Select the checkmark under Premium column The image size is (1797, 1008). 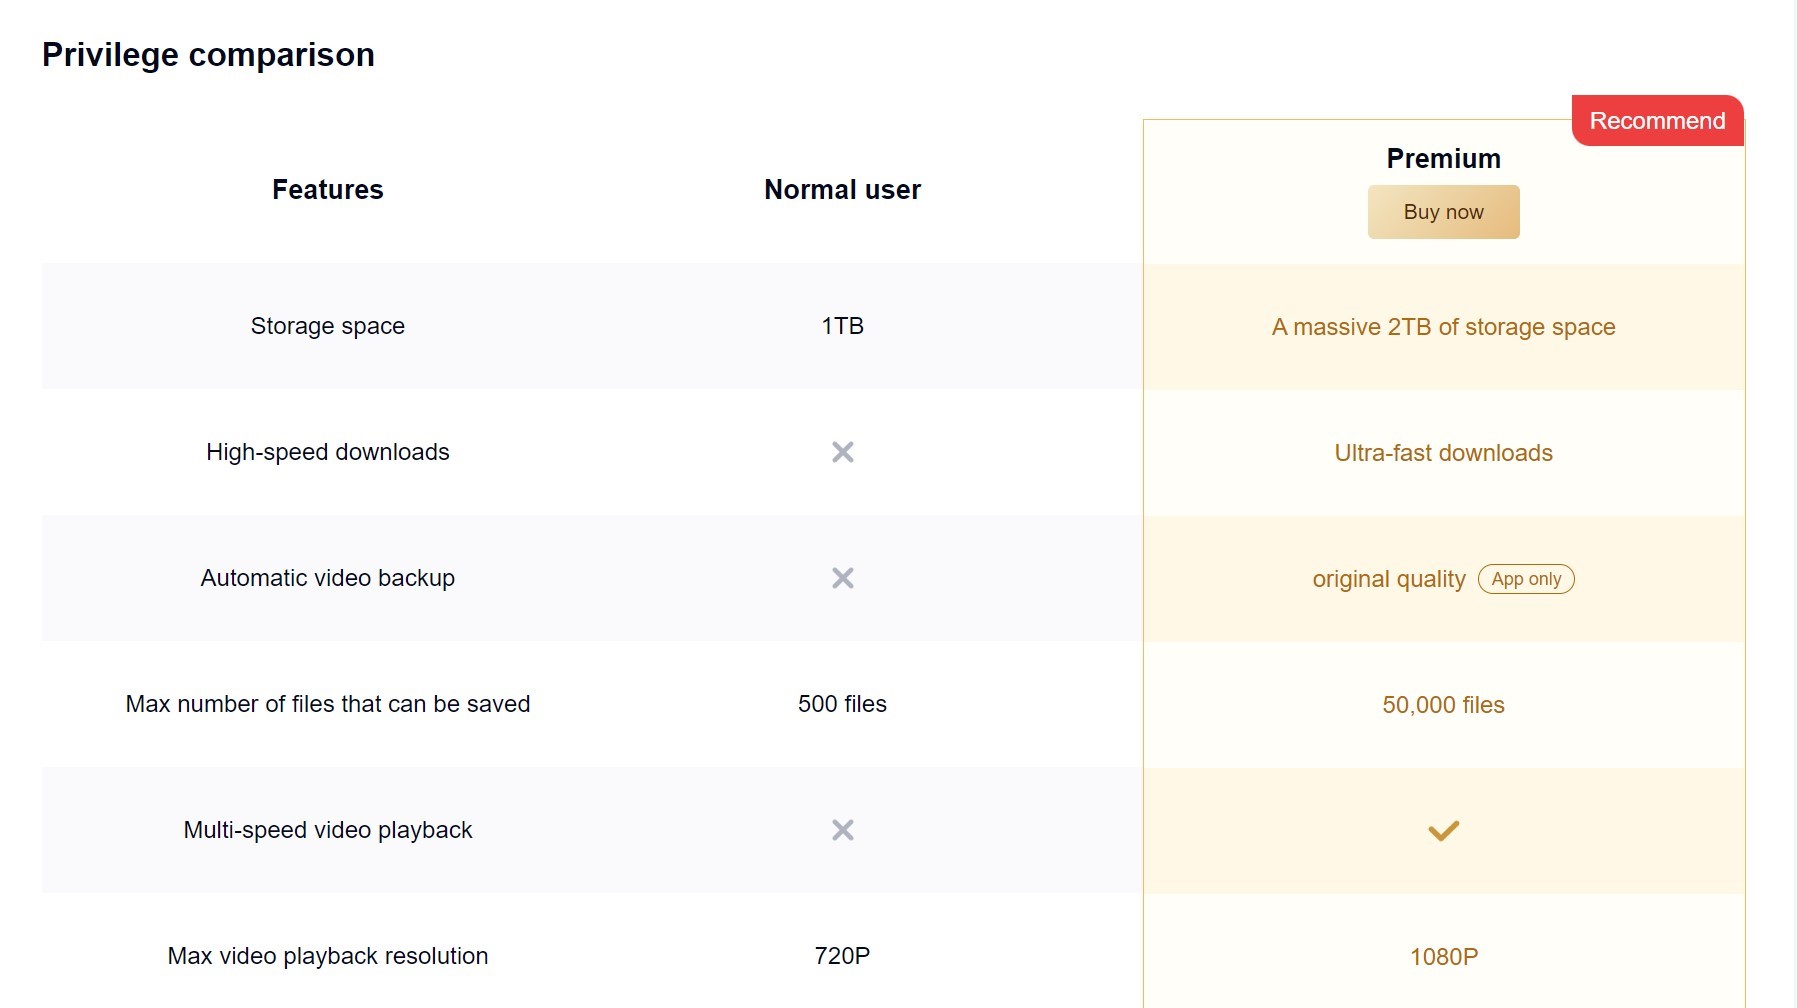tap(1443, 830)
